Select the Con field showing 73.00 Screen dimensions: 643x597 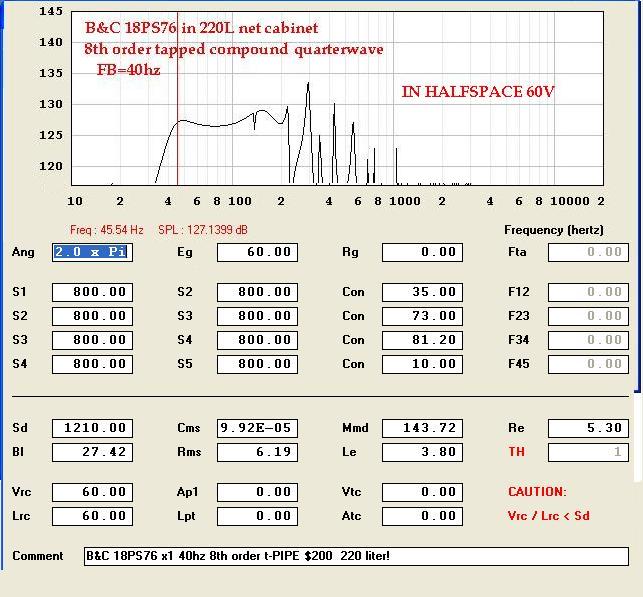pos(422,316)
